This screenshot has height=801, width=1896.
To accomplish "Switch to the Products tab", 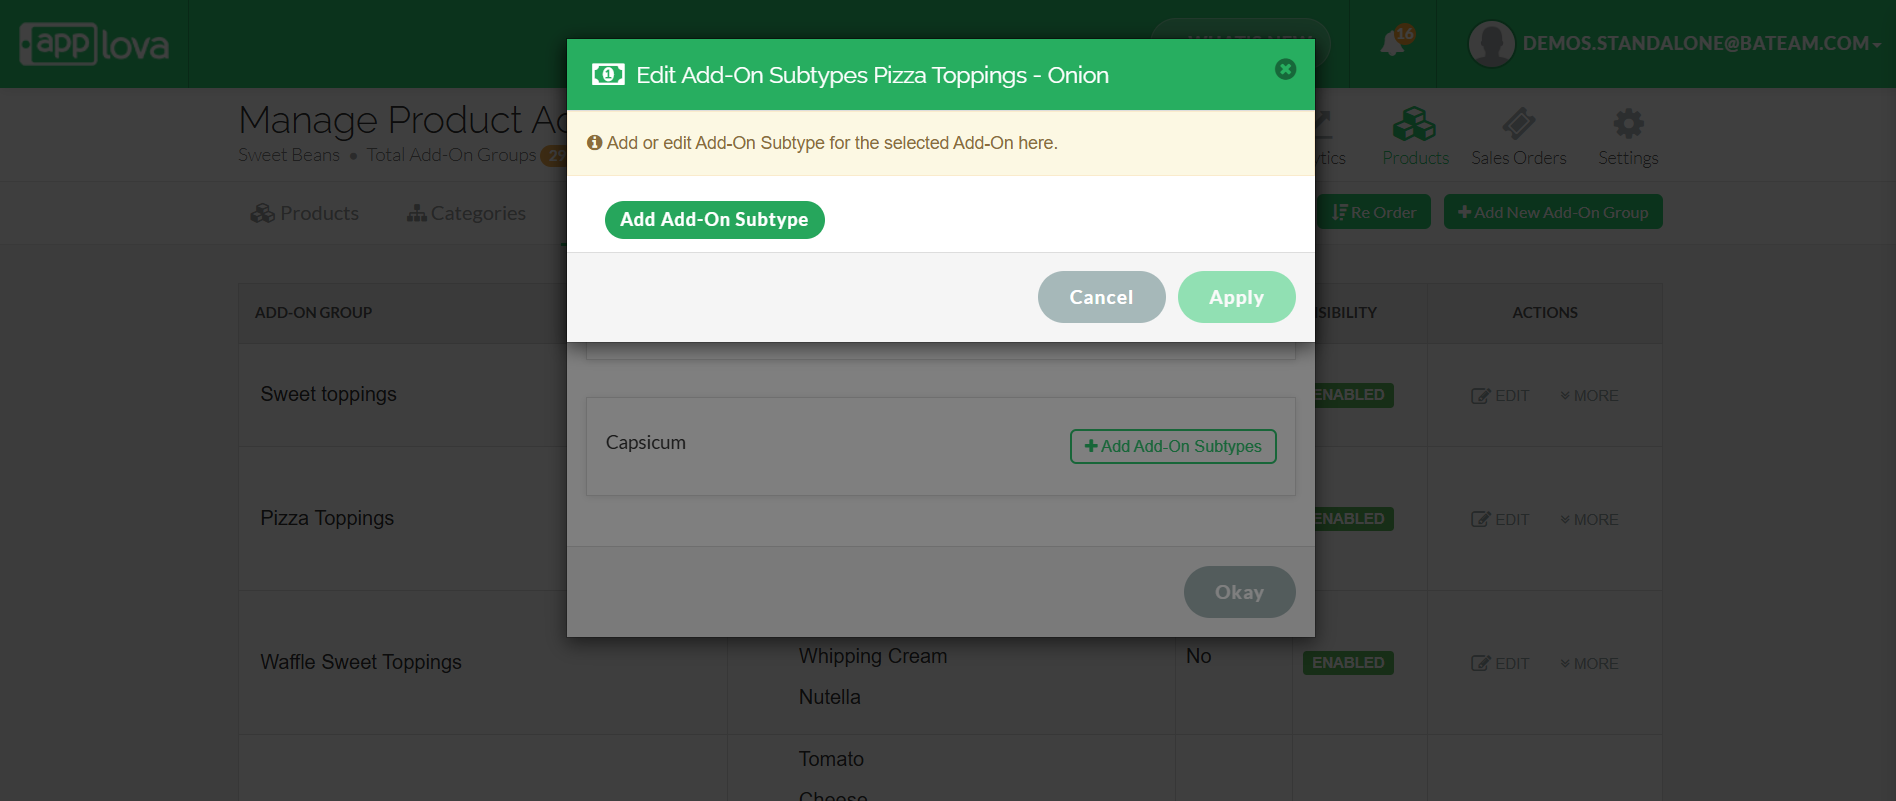I will [x=305, y=213].
